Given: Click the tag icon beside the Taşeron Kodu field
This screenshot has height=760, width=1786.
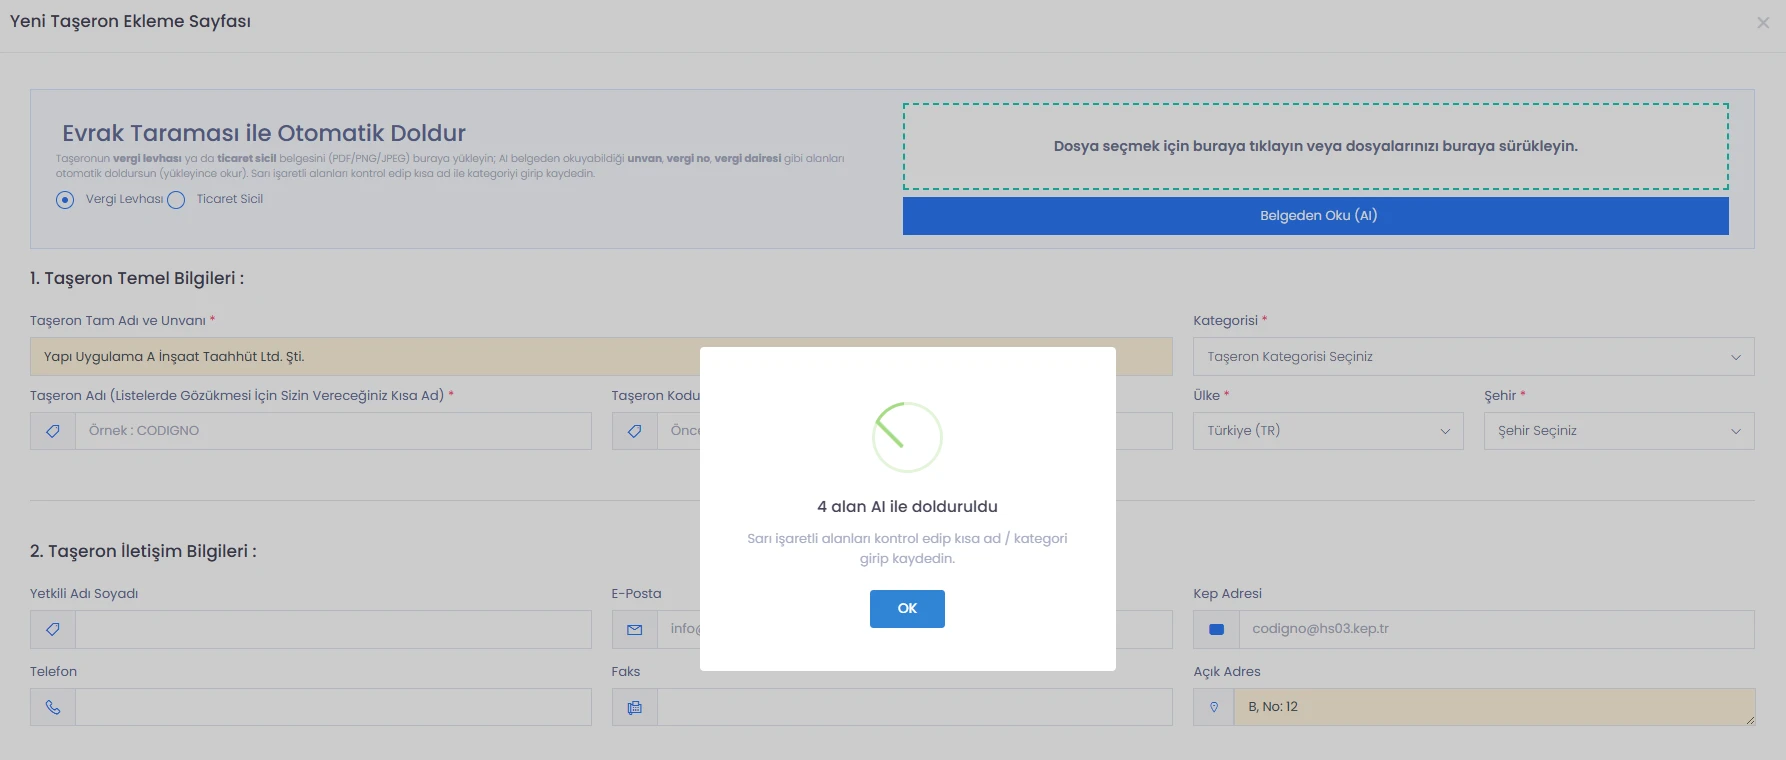Looking at the screenshot, I should pos(634,431).
